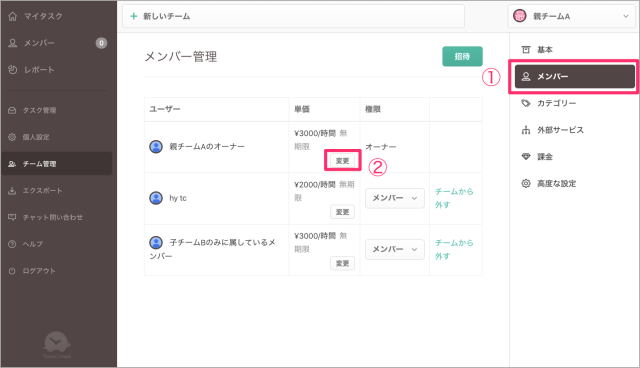Click 変更 for hy tc rate
This screenshot has width=640, height=368.
(x=342, y=212)
